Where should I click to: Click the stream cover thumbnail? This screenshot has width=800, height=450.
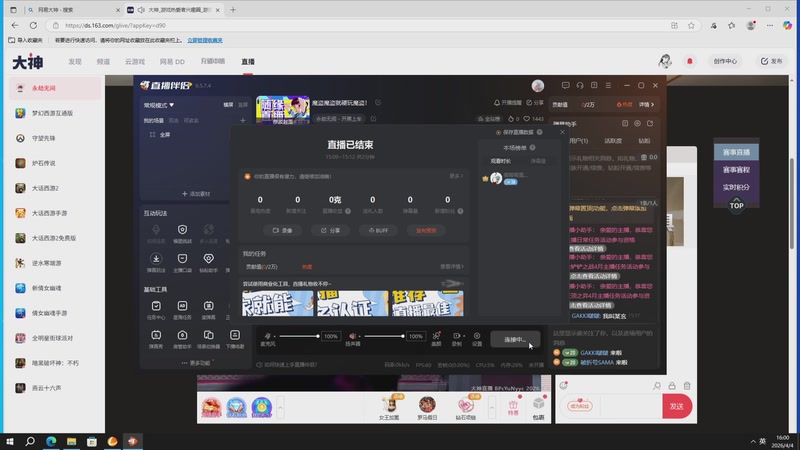tap(283, 110)
